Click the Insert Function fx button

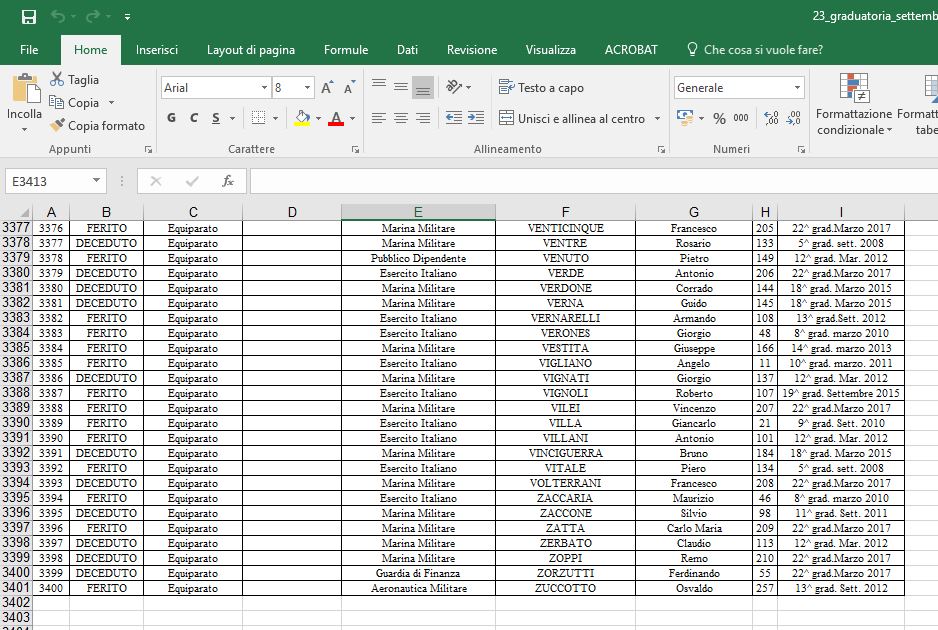228,181
